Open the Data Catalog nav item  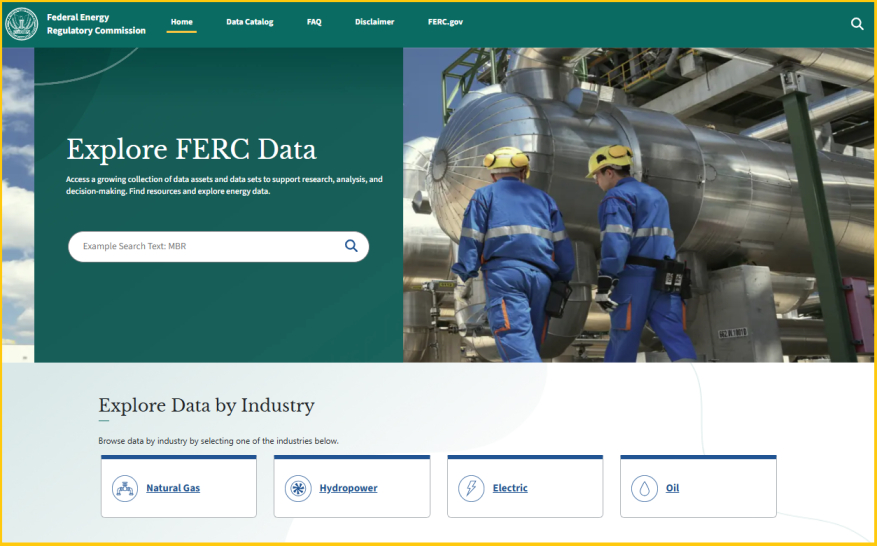pyautogui.click(x=249, y=22)
